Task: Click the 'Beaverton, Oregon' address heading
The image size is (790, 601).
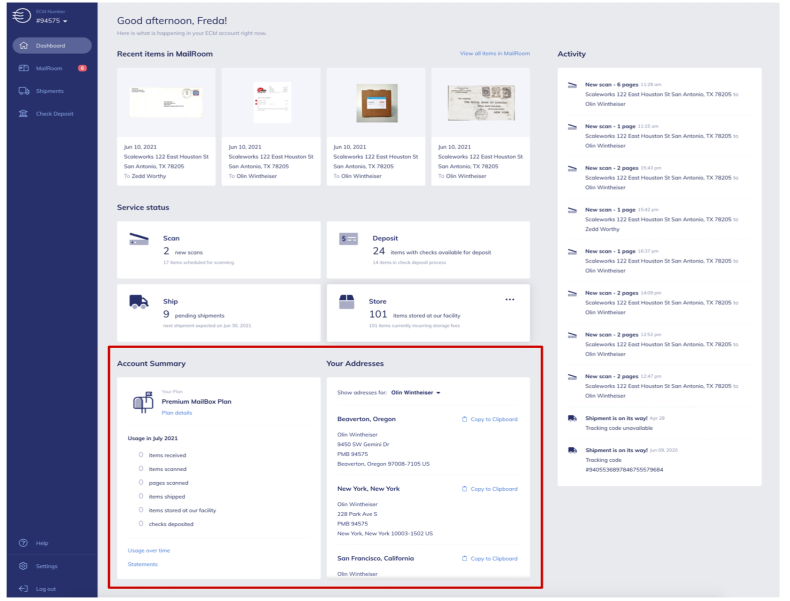Action: click(x=366, y=419)
